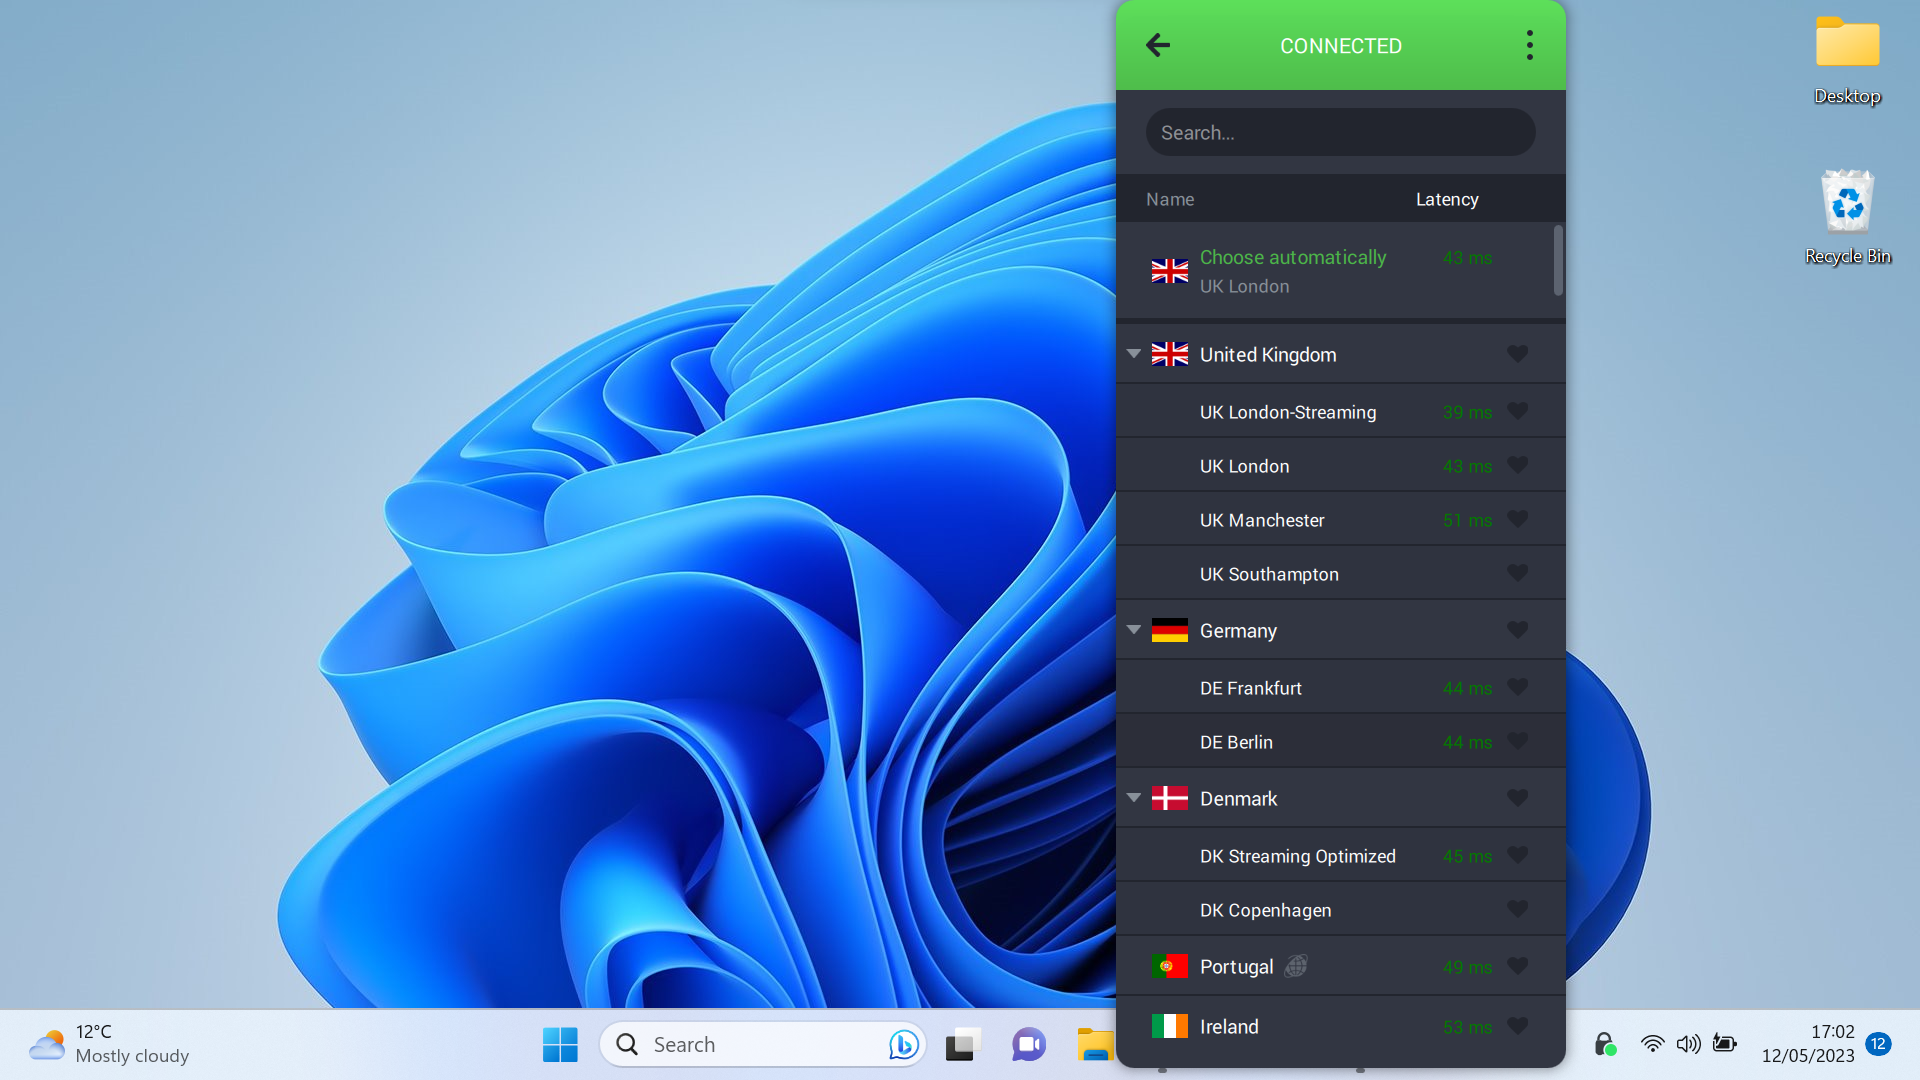The image size is (1920, 1080).
Task: Click the geo-located globe icon beside Portugal
Action: point(1296,966)
